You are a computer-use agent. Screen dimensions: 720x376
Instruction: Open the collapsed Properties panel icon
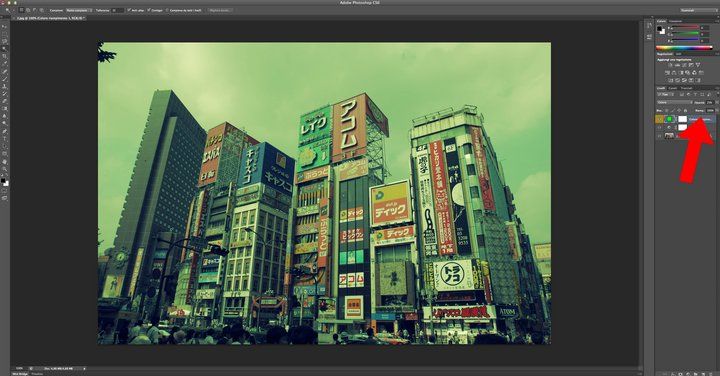pos(649,36)
